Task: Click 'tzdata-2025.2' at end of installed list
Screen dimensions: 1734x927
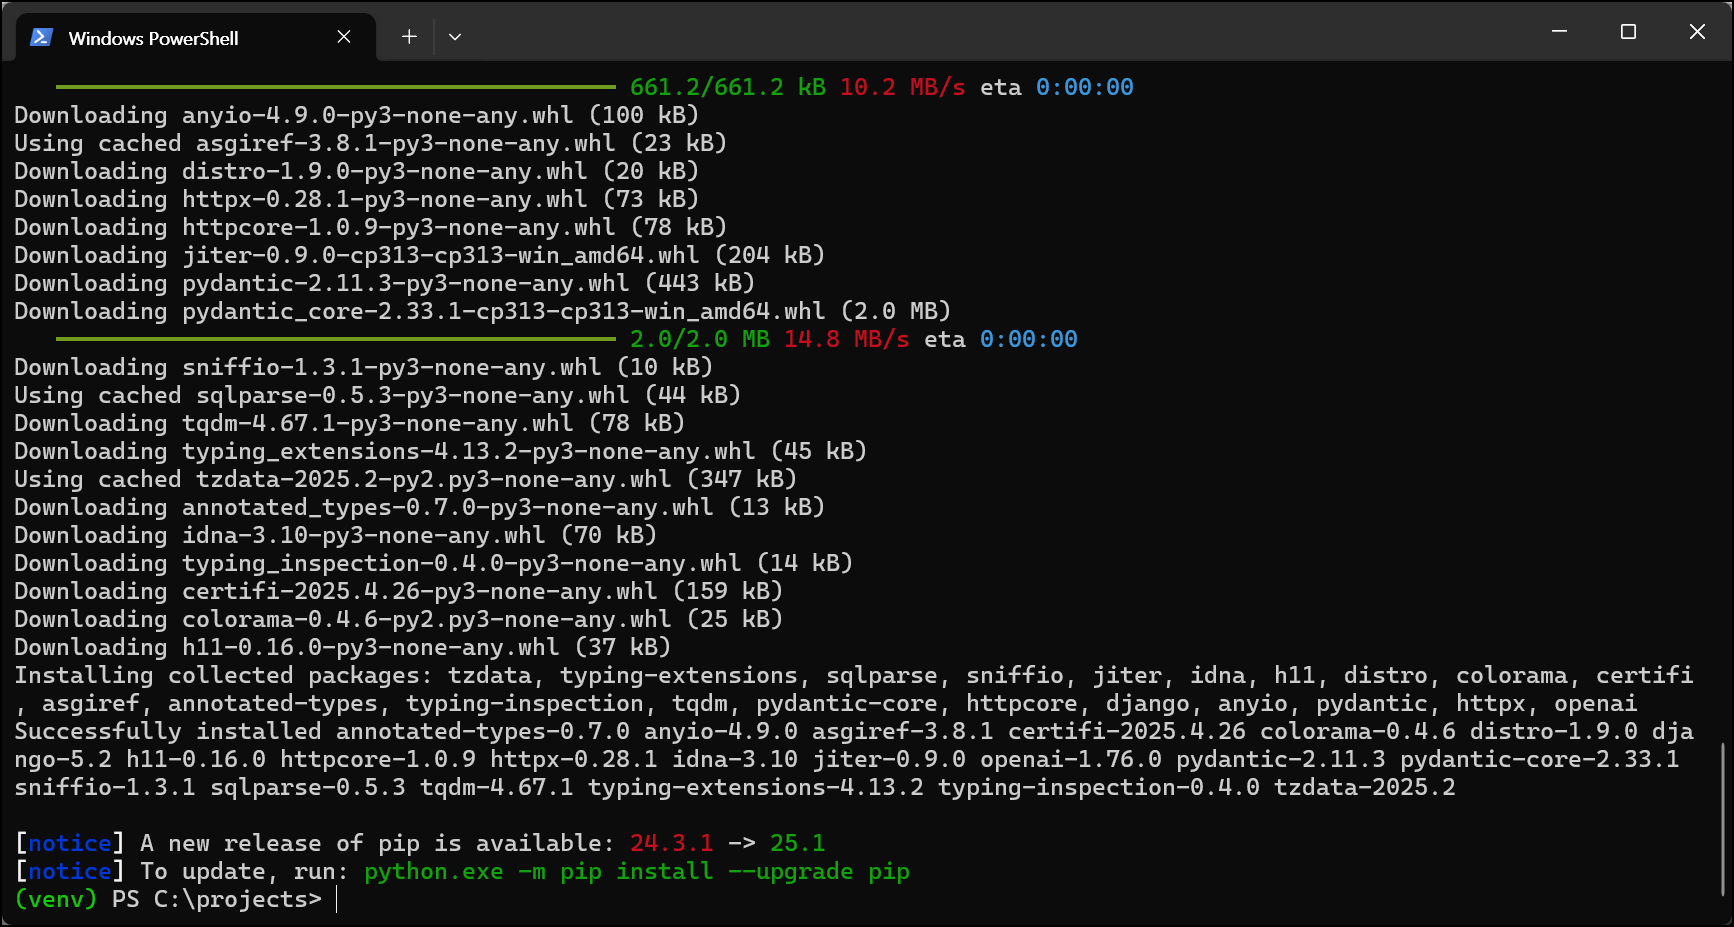Action: coord(1364,787)
